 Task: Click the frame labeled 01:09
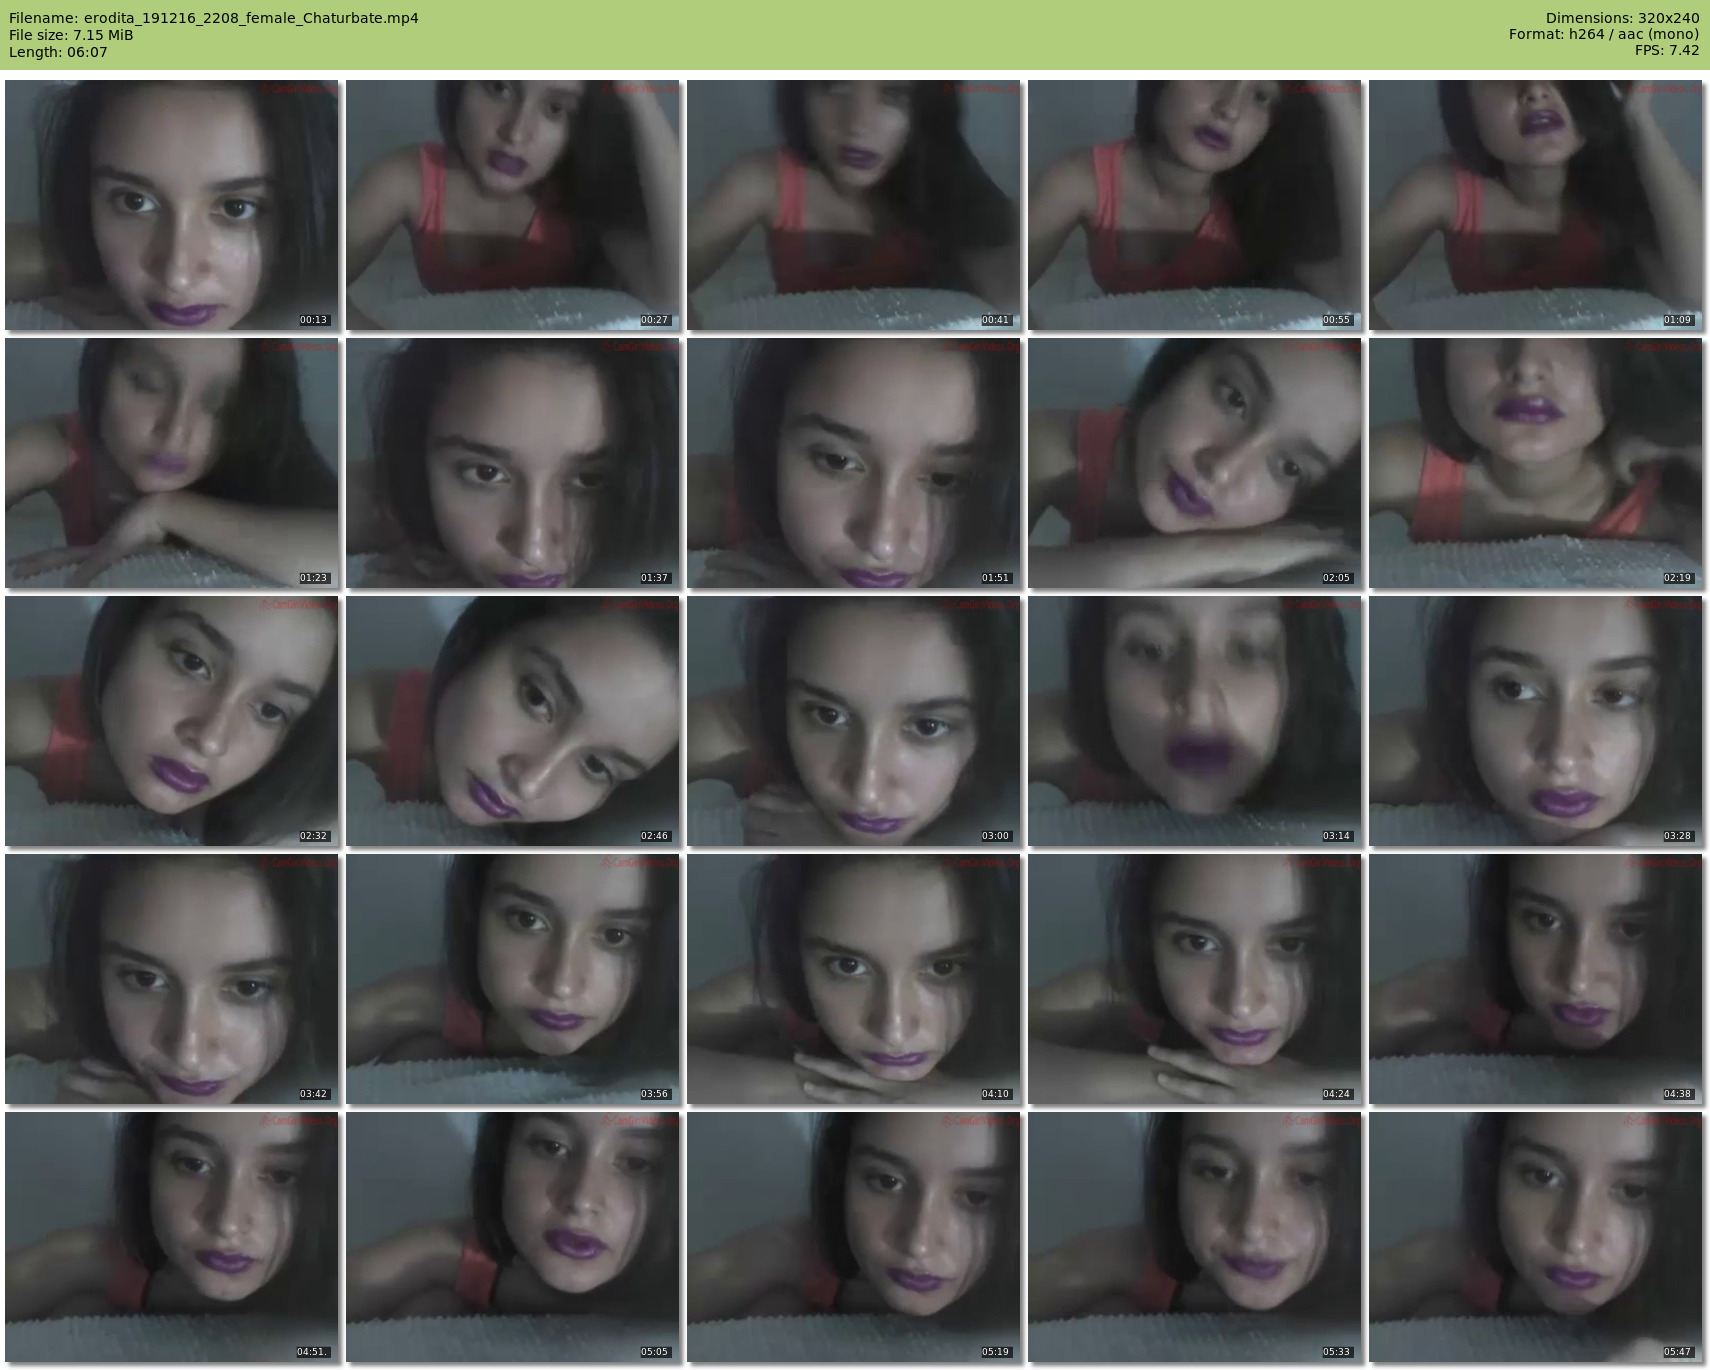tap(1535, 205)
